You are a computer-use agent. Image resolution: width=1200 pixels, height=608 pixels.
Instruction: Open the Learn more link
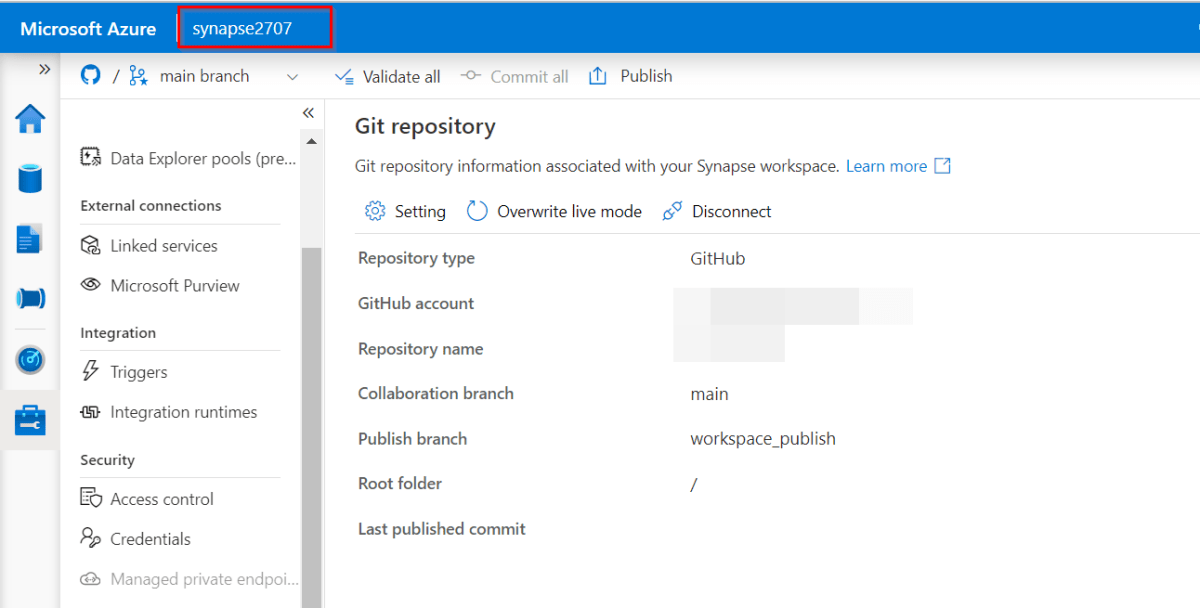tap(886, 166)
